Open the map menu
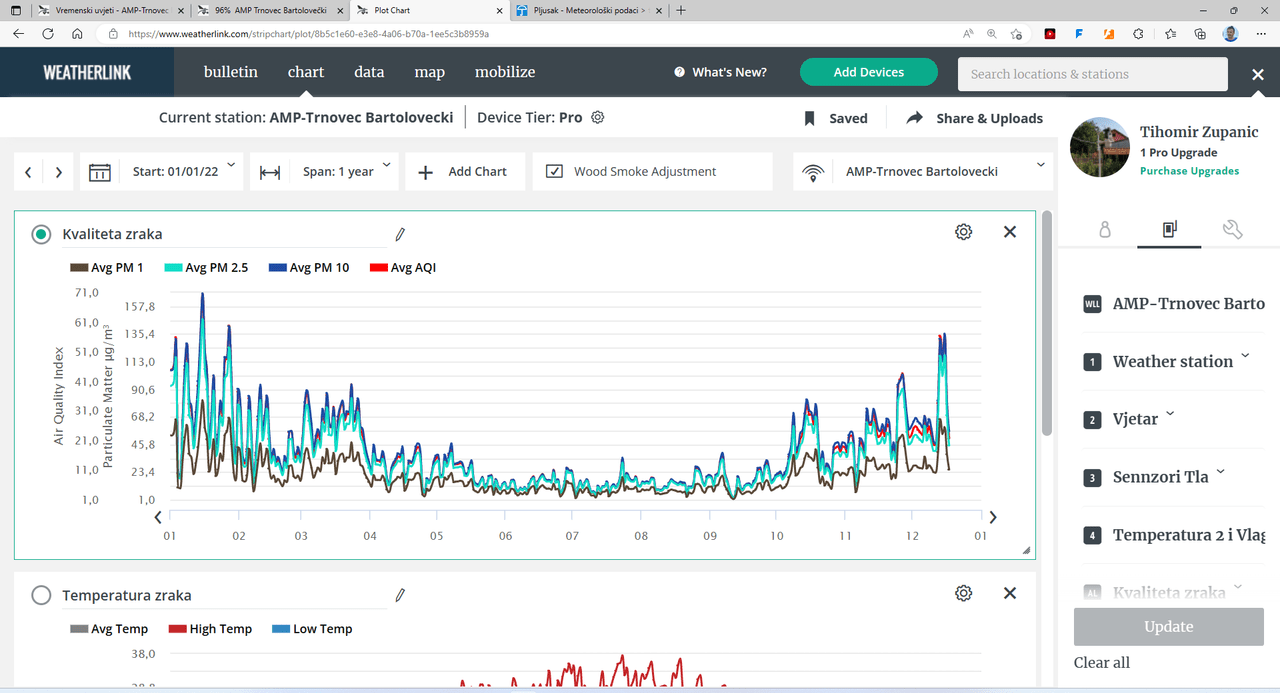 click(x=430, y=72)
